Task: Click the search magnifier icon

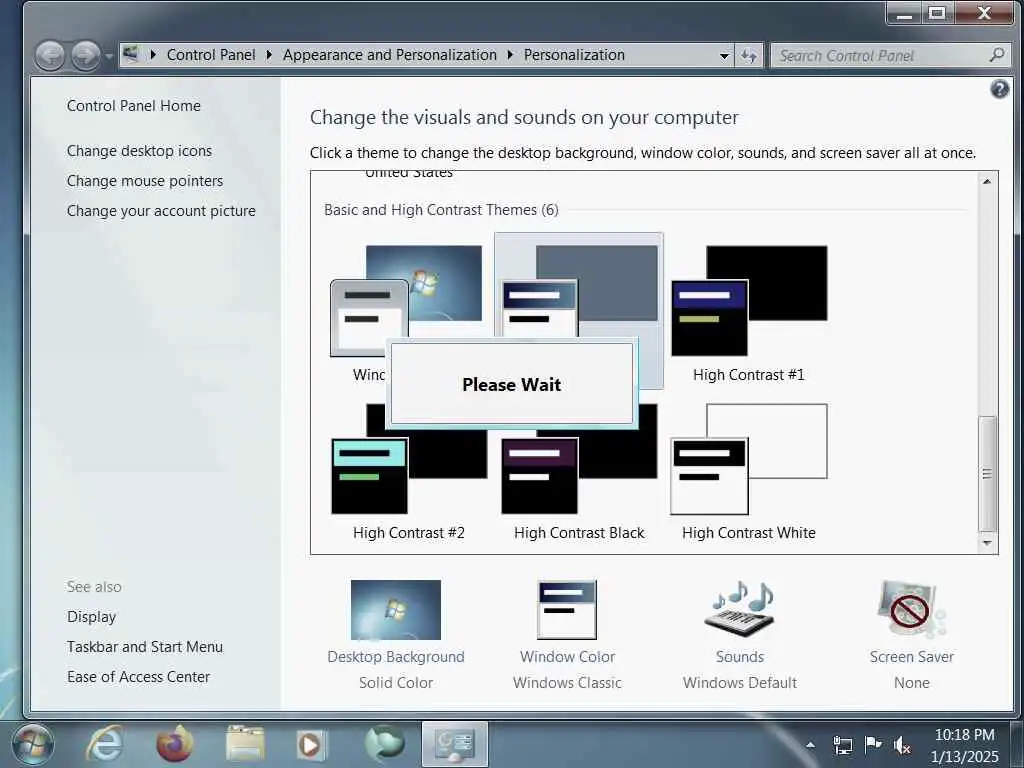Action: [x=997, y=56]
